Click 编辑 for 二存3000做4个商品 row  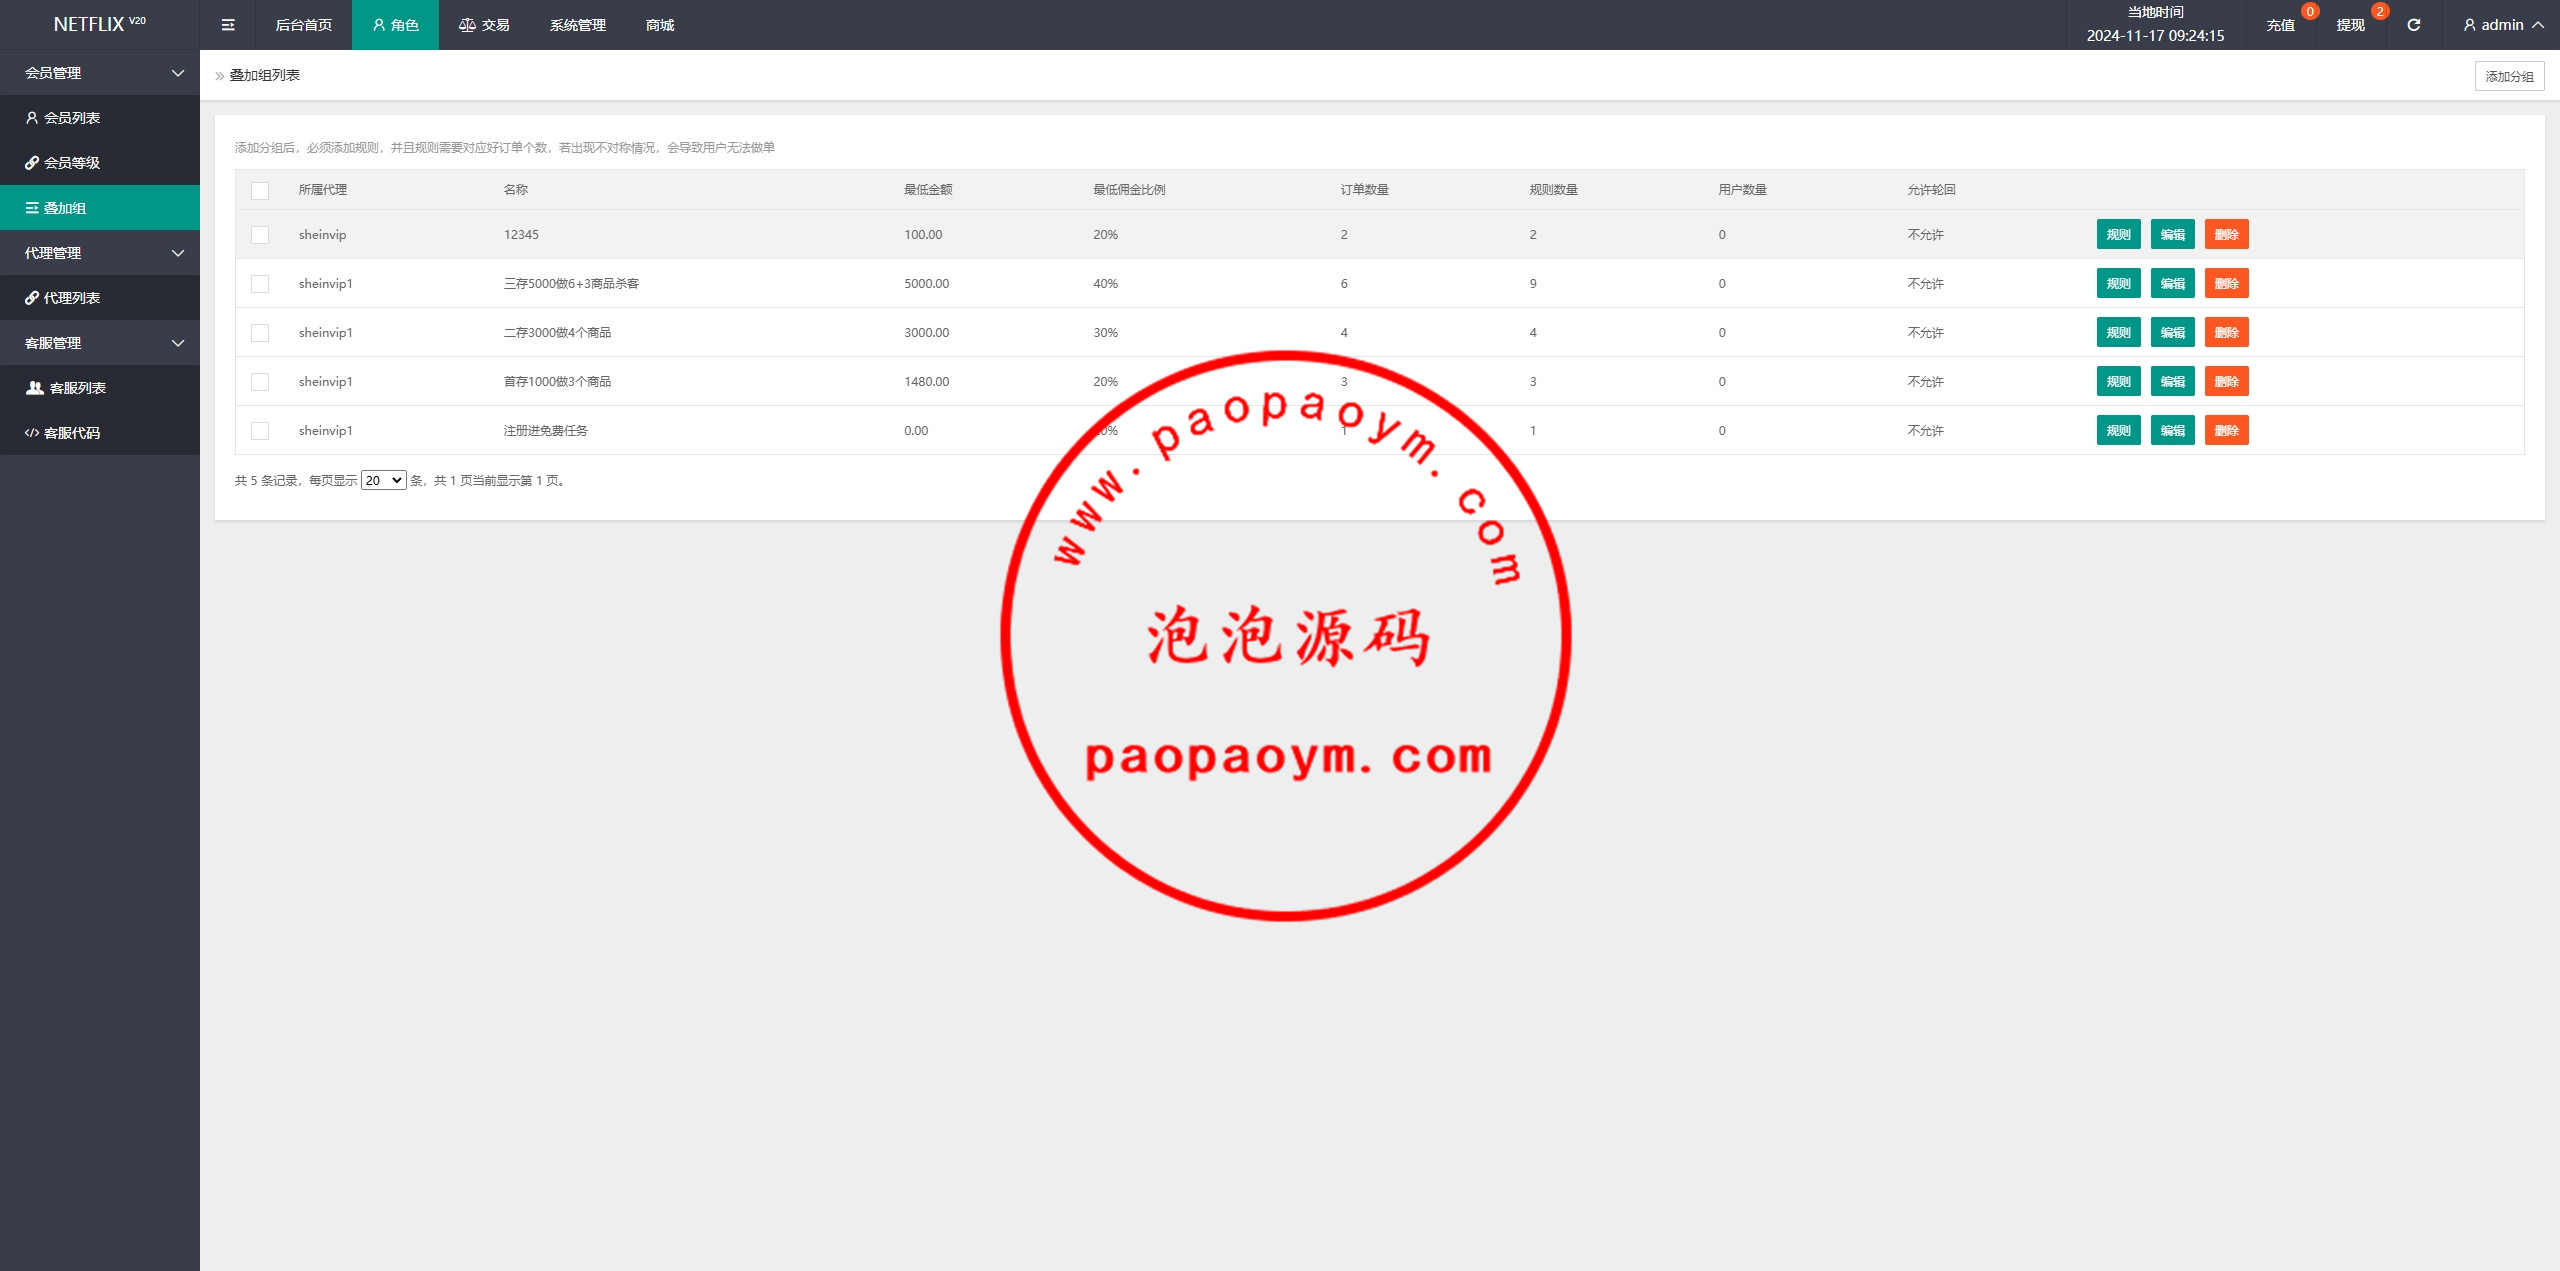pos(2173,333)
